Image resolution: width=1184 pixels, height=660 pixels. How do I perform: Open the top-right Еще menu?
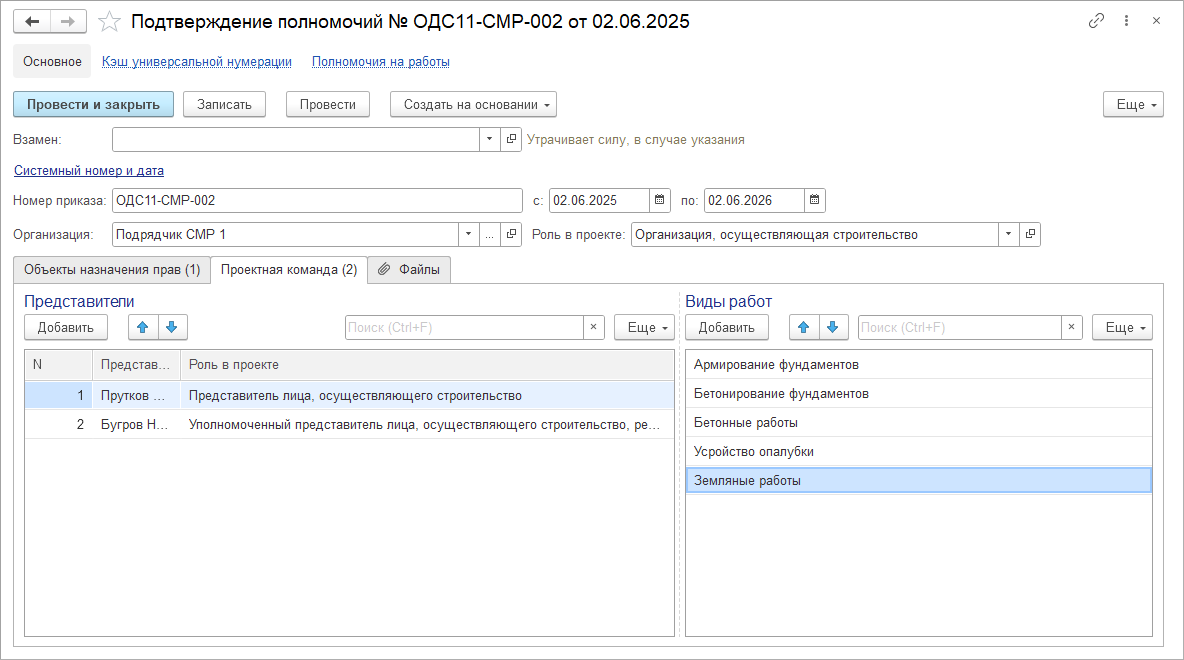[1133, 104]
